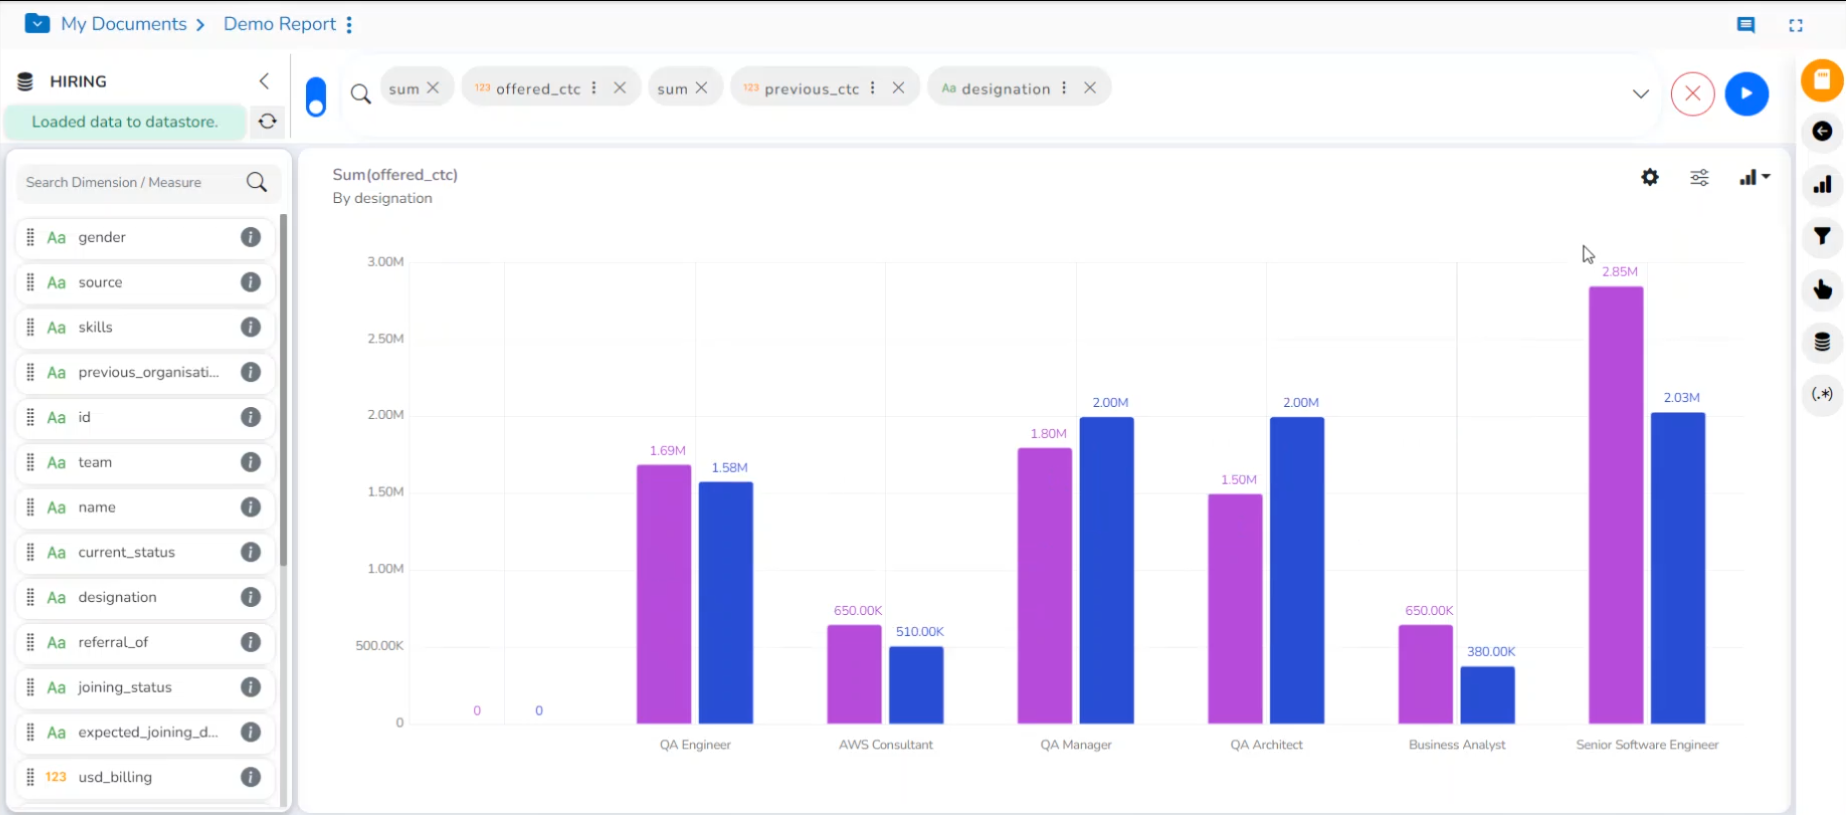Show info for referral_of field

coord(251,642)
